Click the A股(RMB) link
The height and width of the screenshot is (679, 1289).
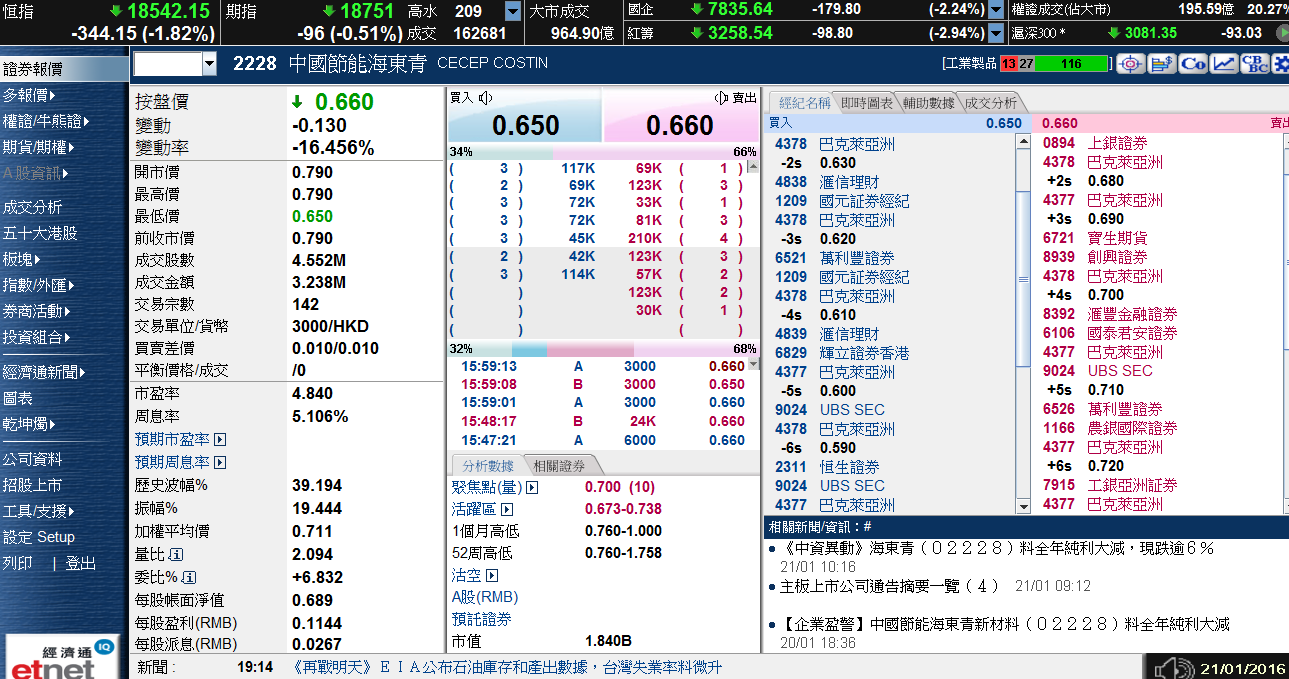click(x=485, y=597)
